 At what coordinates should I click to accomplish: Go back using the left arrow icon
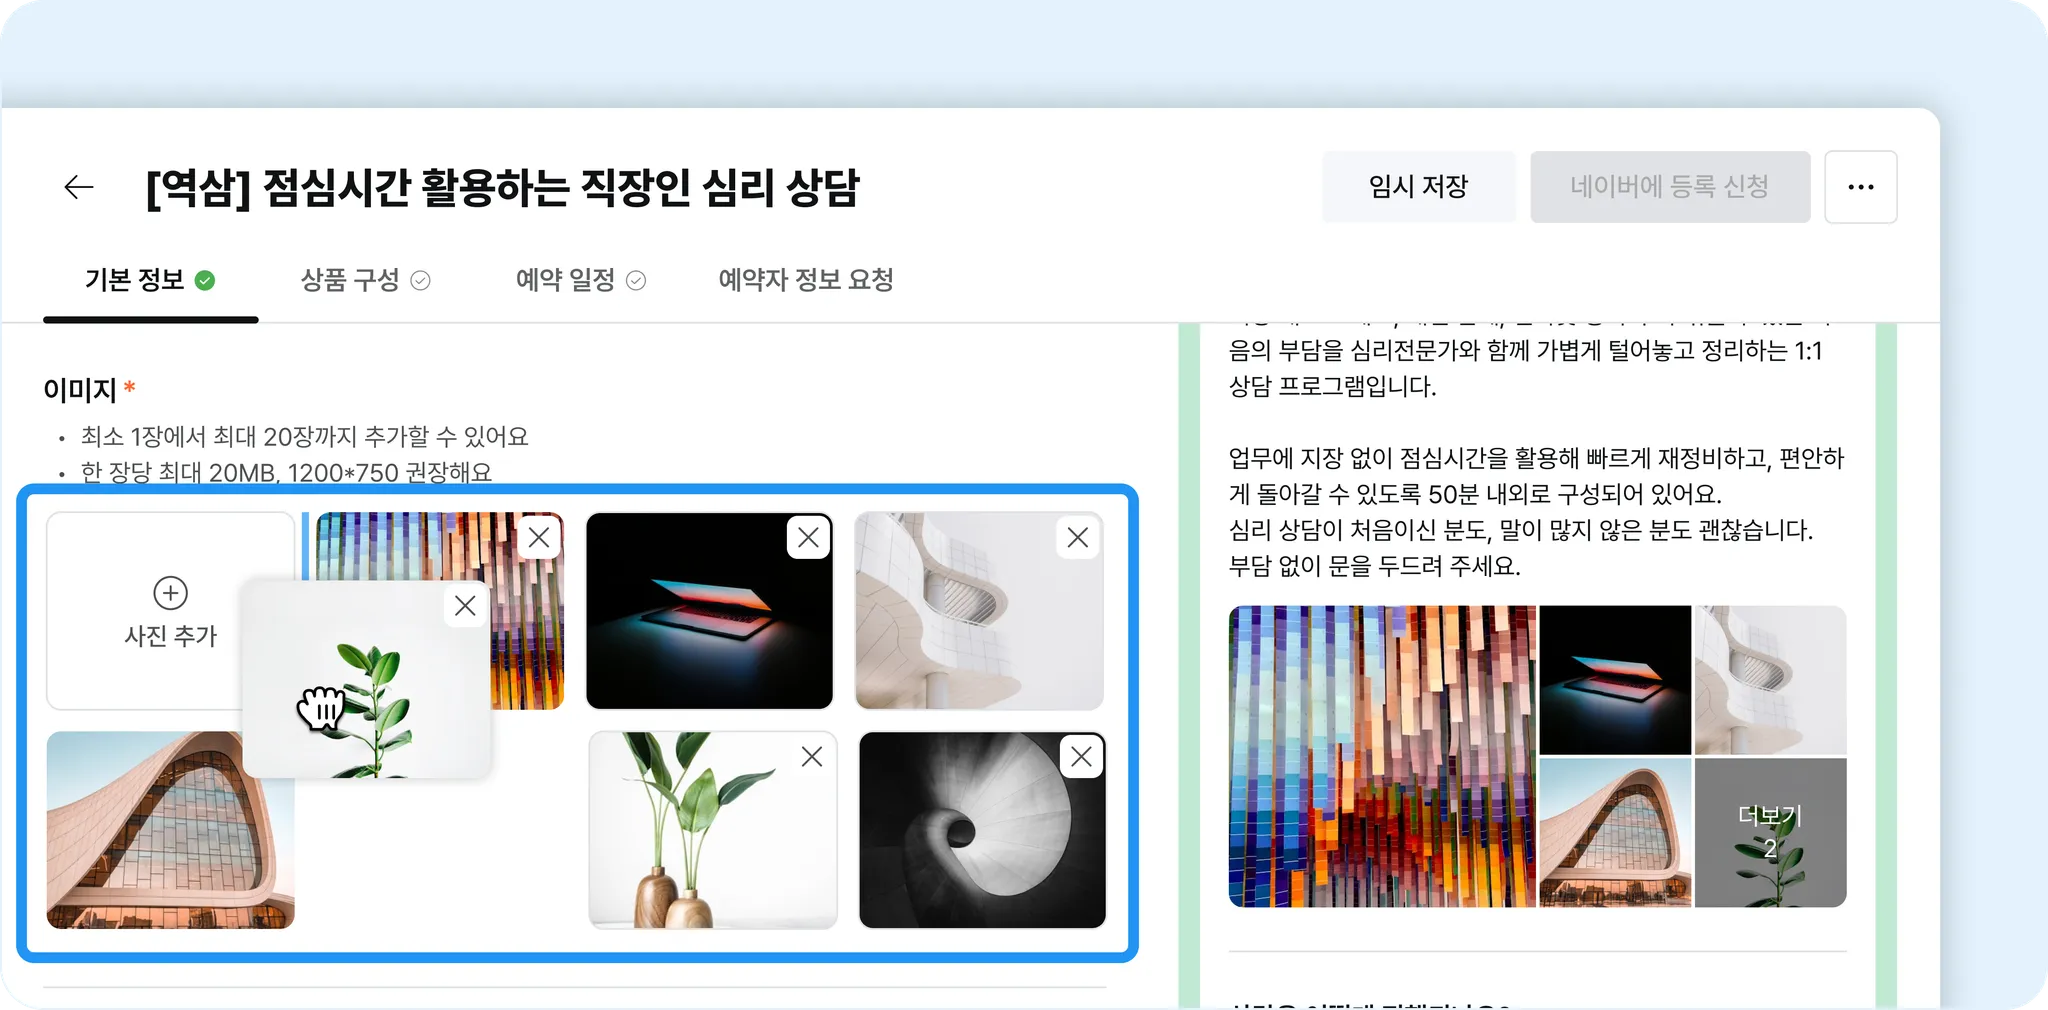point(79,187)
